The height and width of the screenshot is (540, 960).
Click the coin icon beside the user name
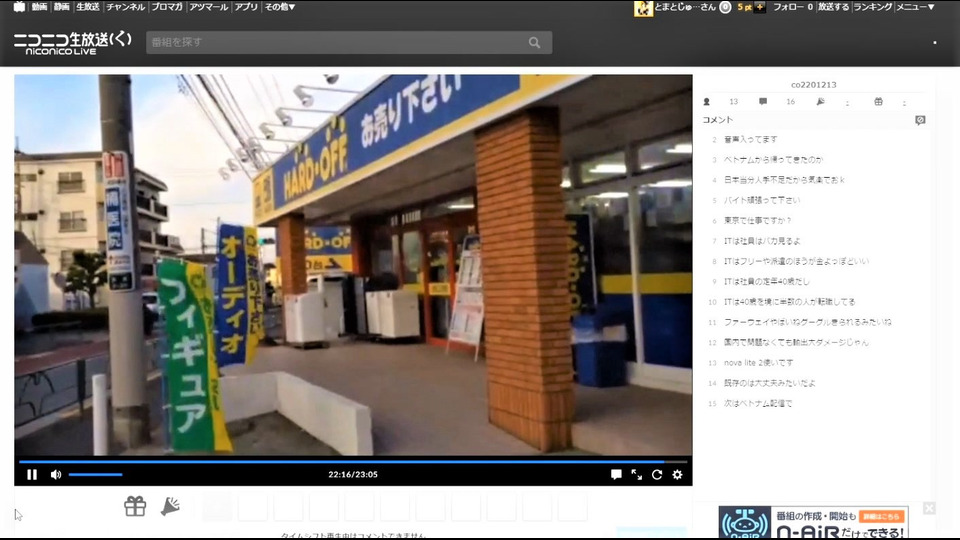726,7
